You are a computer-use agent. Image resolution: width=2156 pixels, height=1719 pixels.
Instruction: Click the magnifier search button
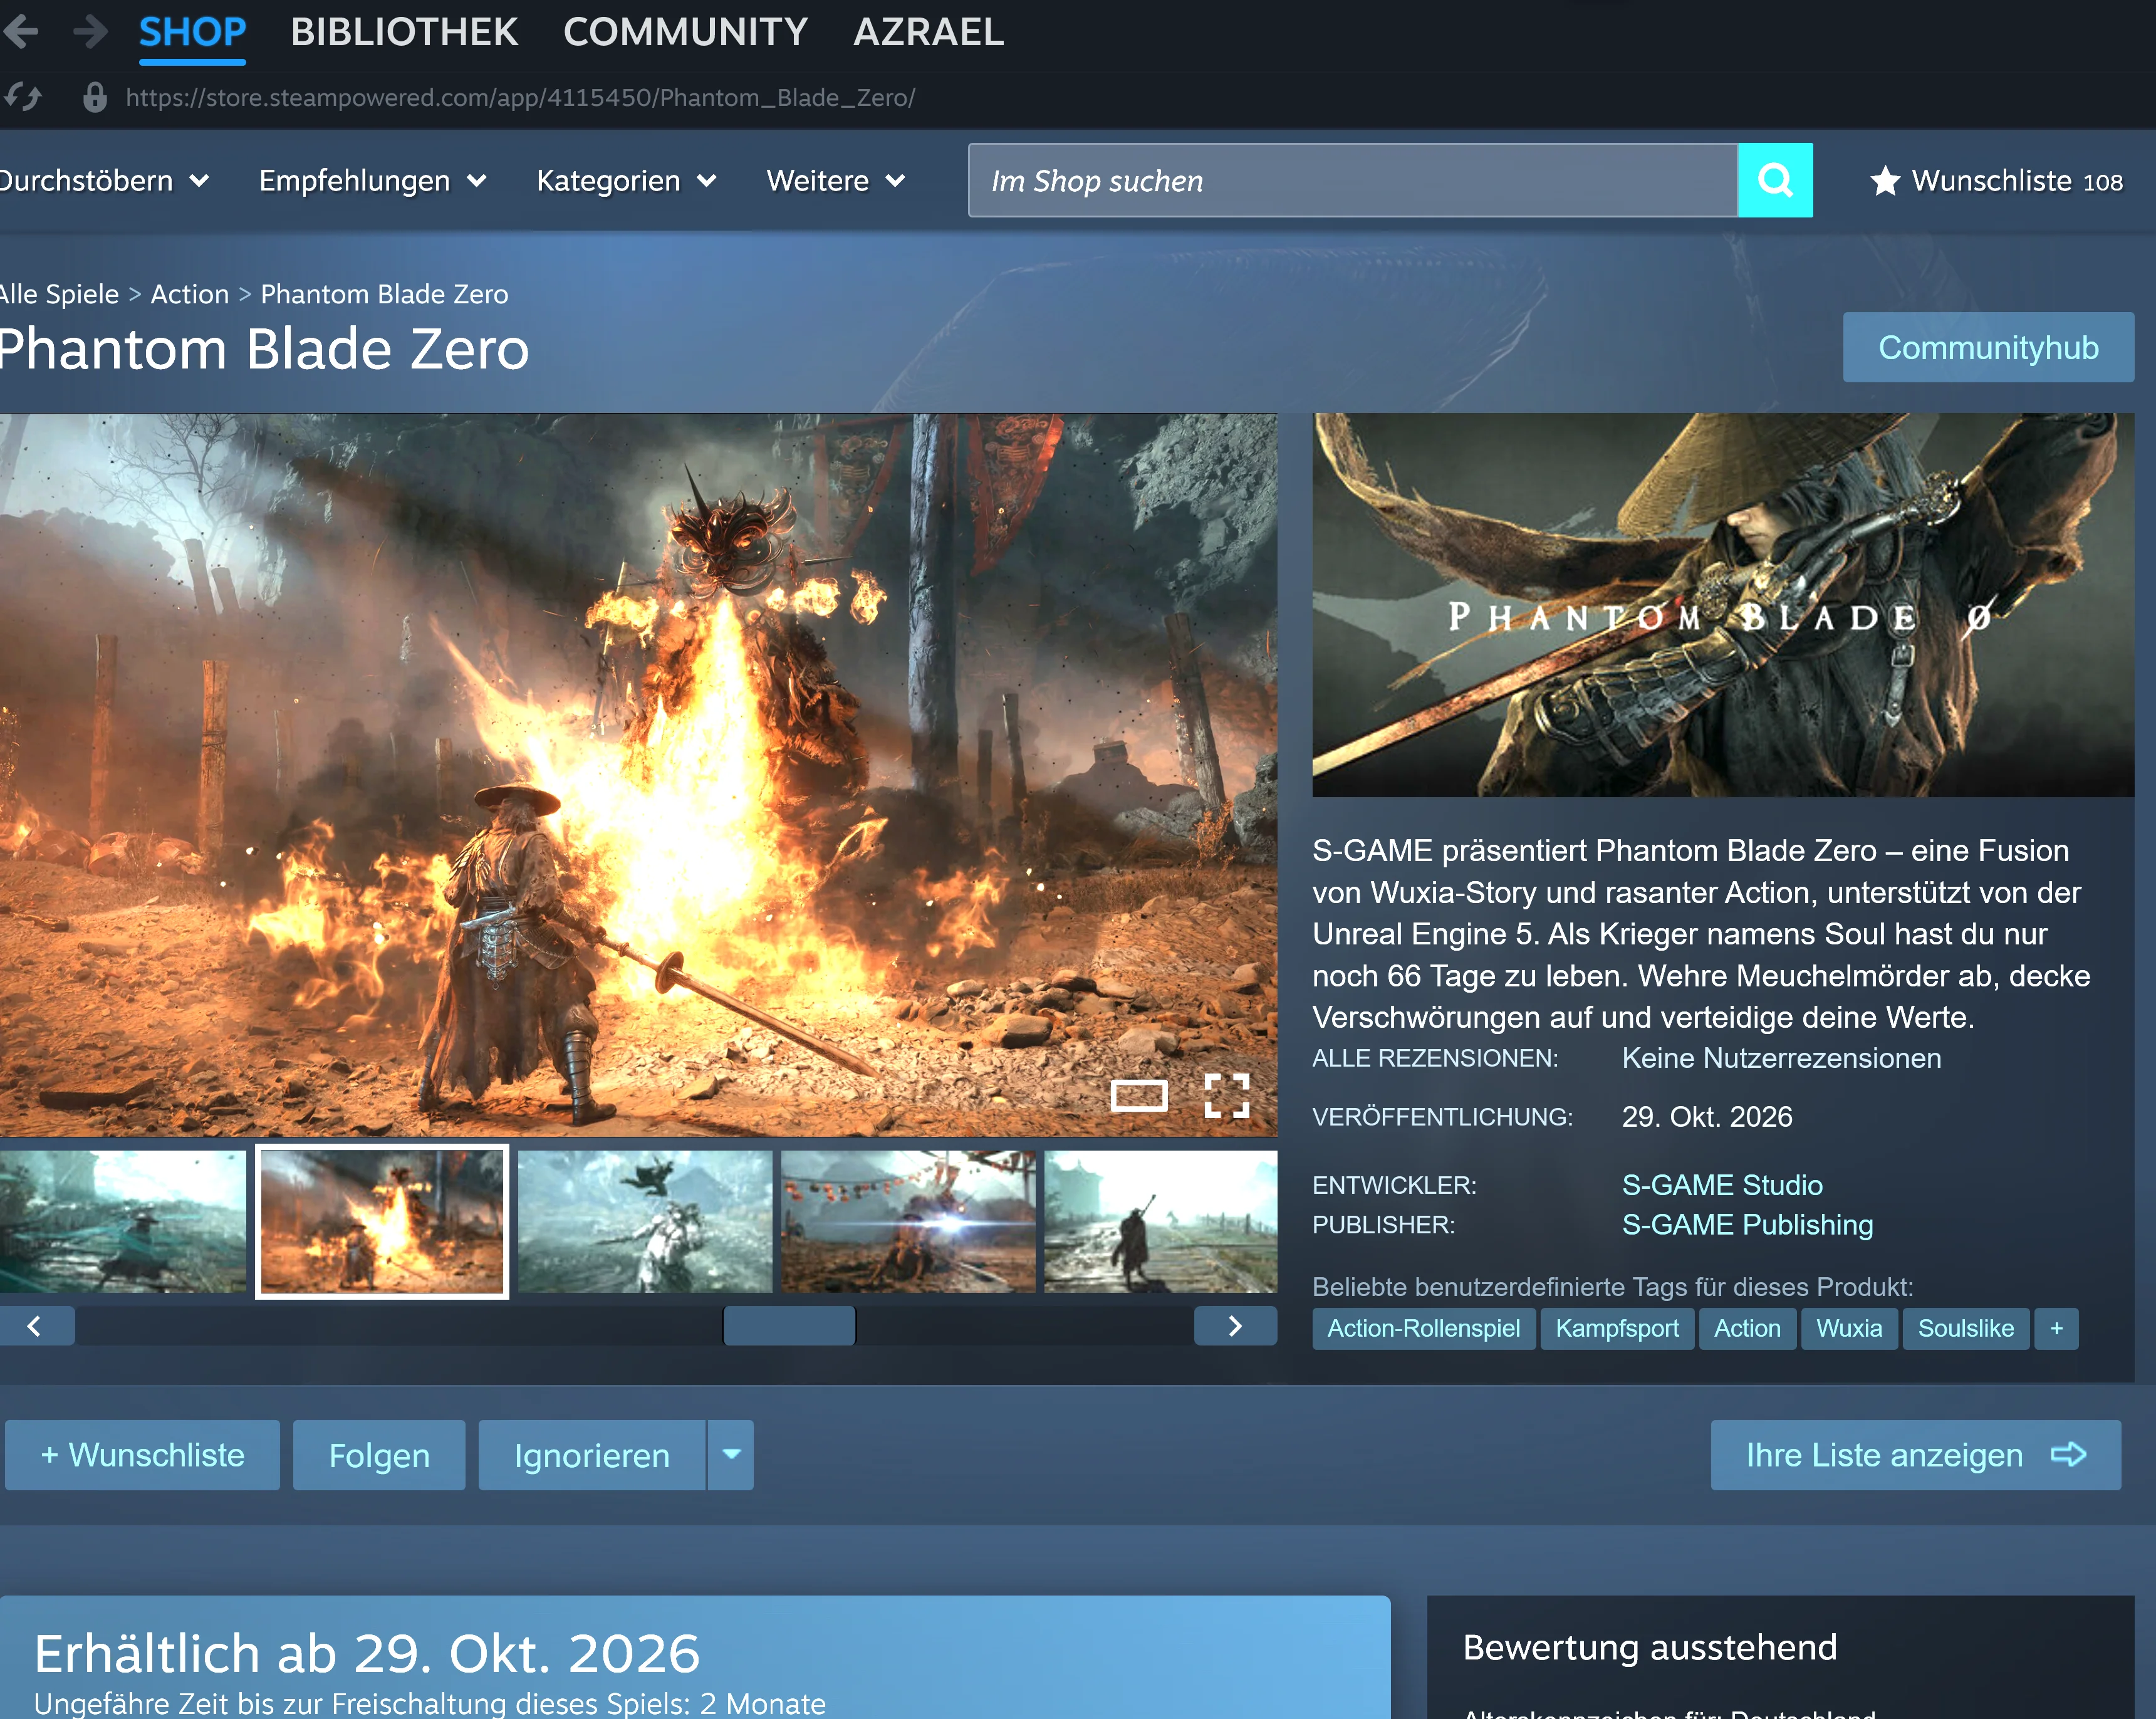pyautogui.click(x=1774, y=180)
